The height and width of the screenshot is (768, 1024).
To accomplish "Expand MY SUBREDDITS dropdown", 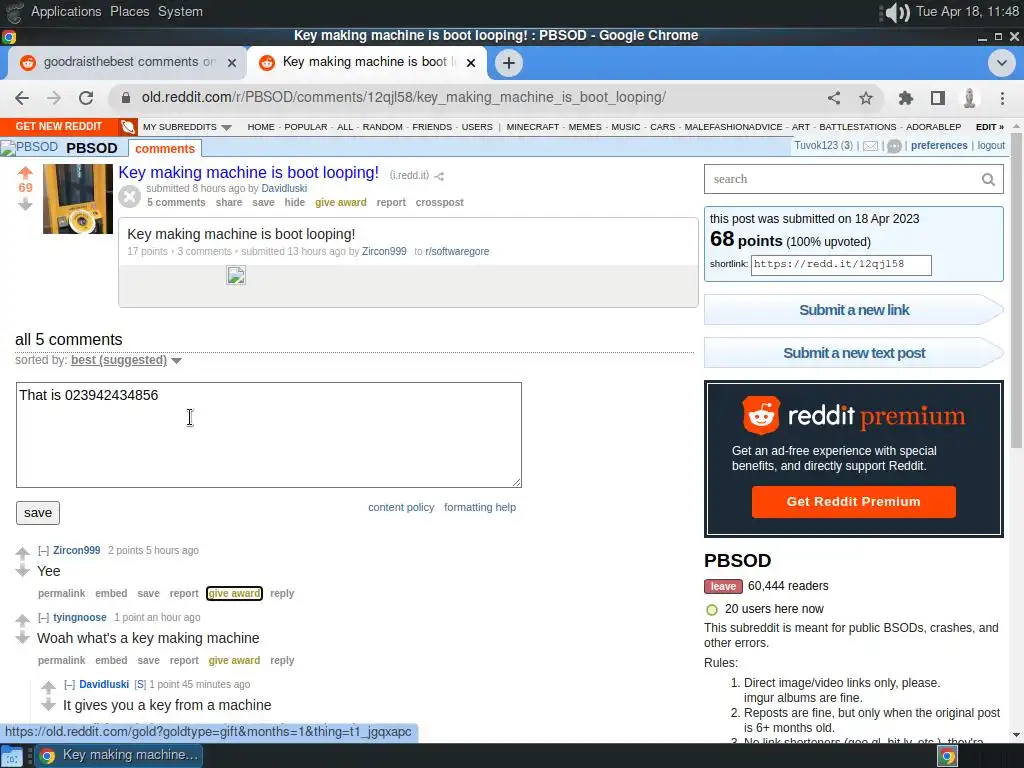I will [187, 127].
